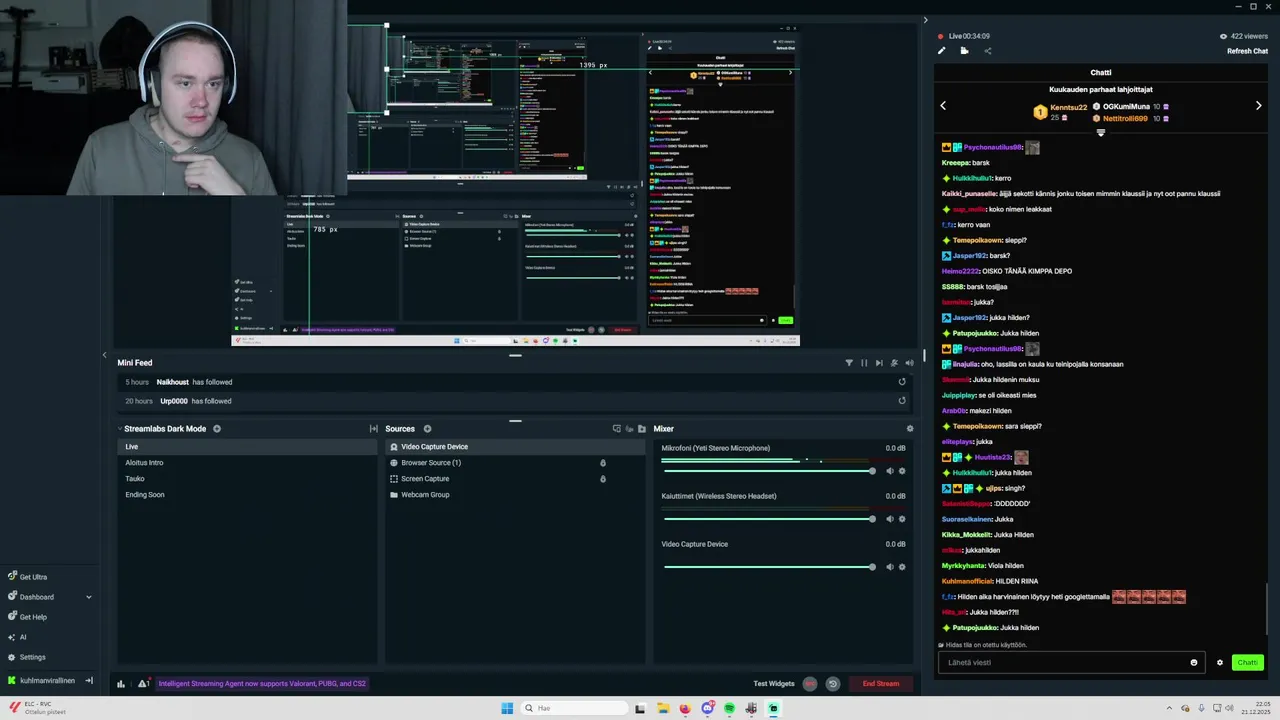The image size is (1280, 720).
Task: End the stream
Action: click(881, 684)
